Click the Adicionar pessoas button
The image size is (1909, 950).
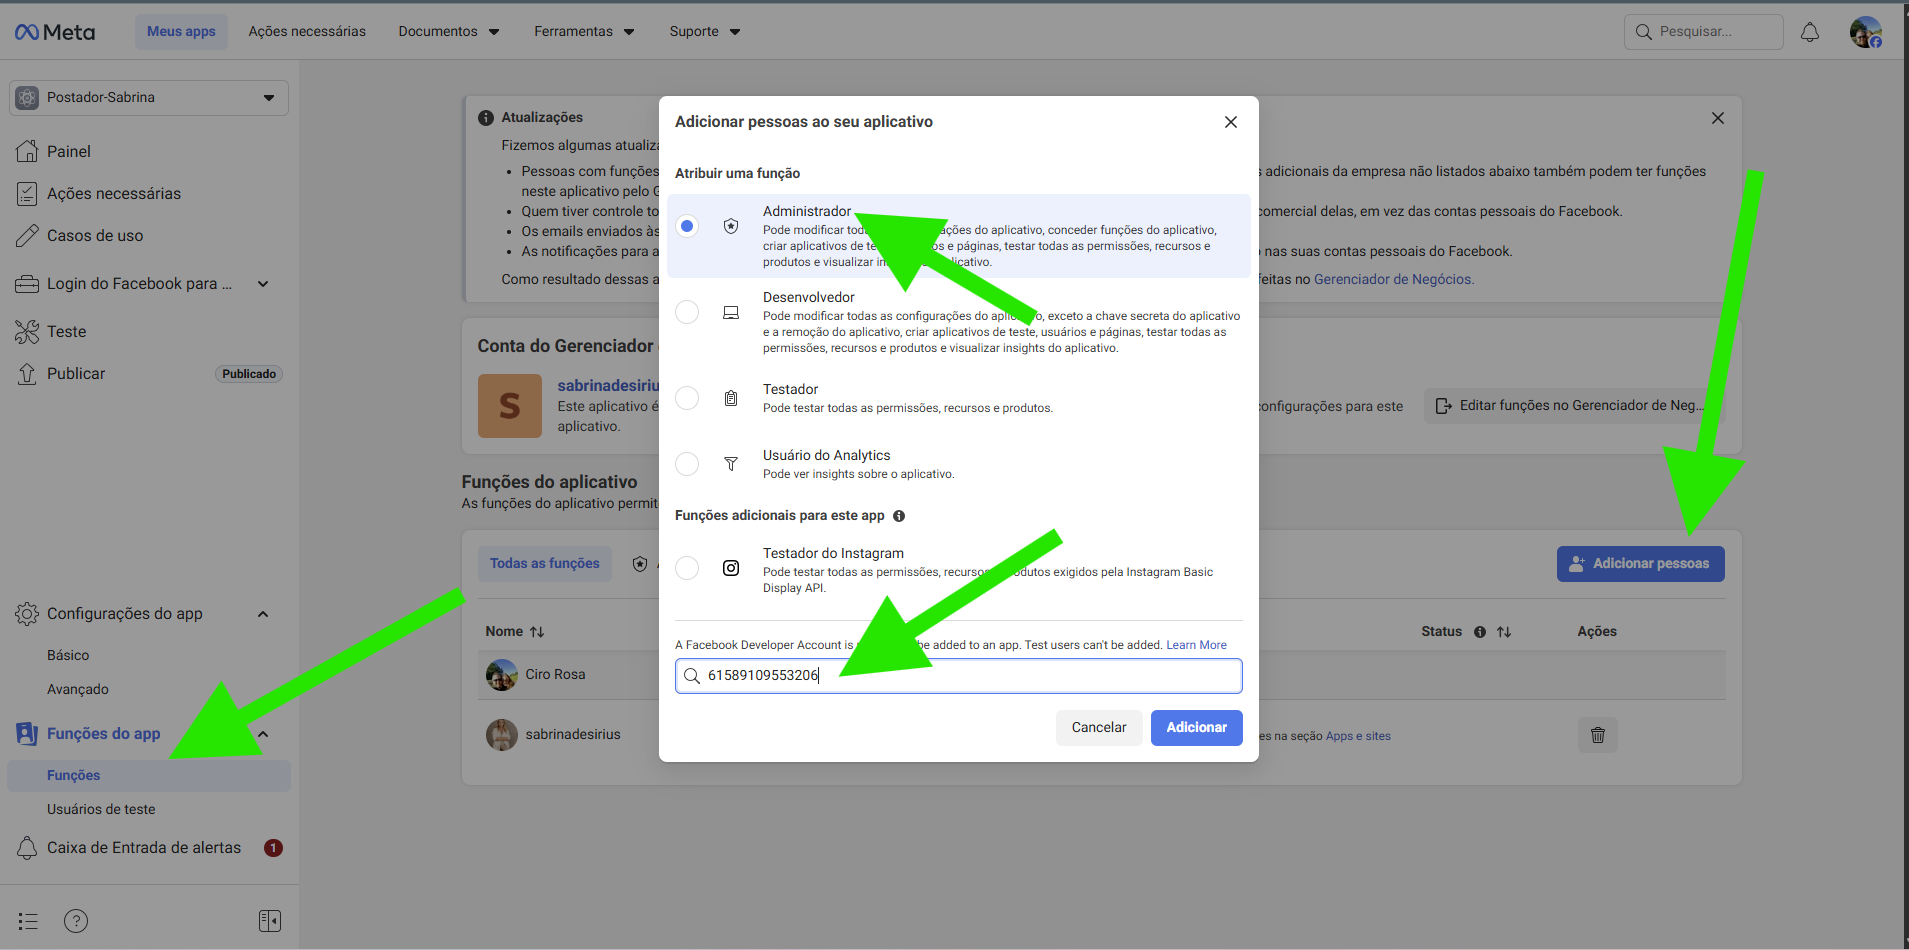click(x=1640, y=564)
